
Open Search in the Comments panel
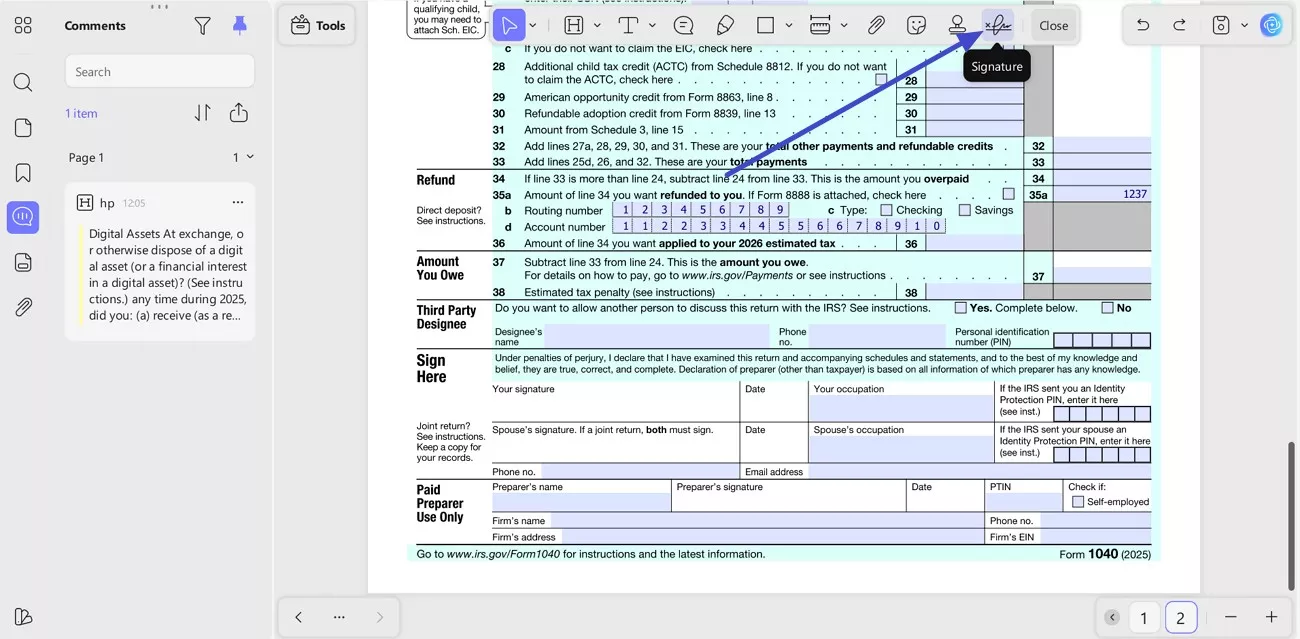(159, 71)
